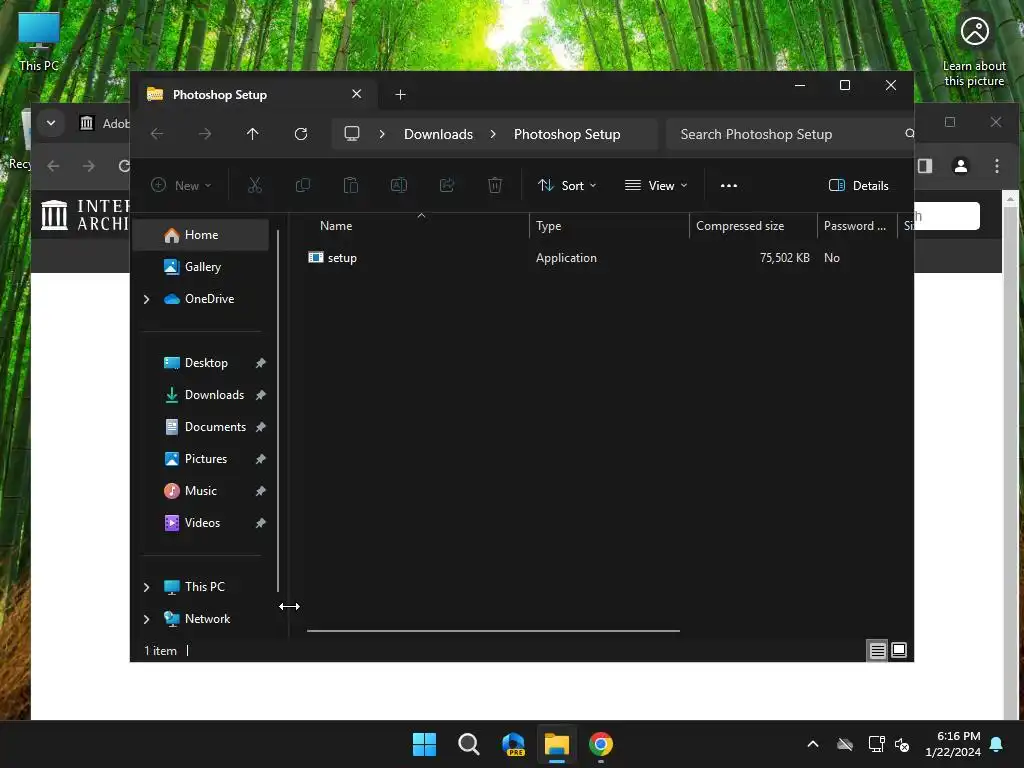Image resolution: width=1024 pixels, height=768 pixels.
Task: Expand This PC in navigation pane
Action: tap(146, 587)
